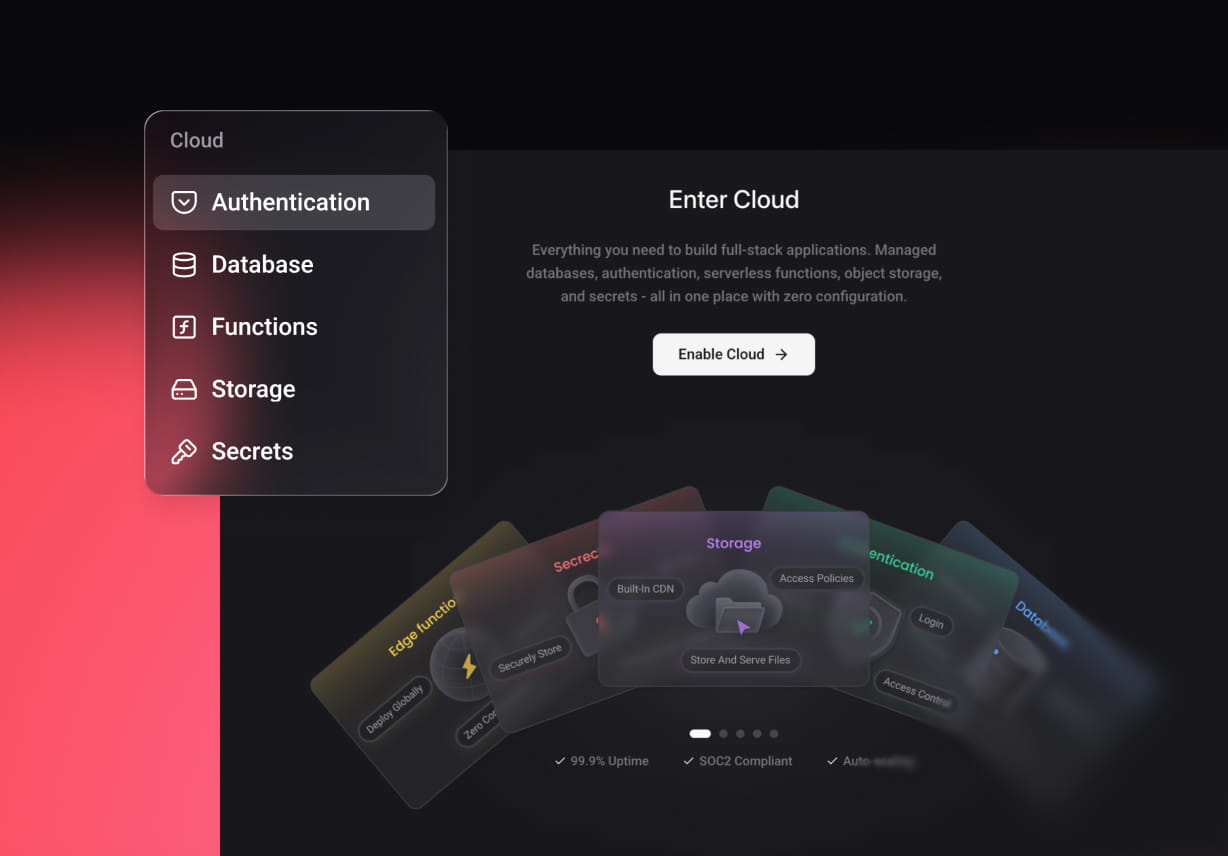Click the Login pill on Authentication card
The height and width of the screenshot is (856, 1228).
click(931, 622)
